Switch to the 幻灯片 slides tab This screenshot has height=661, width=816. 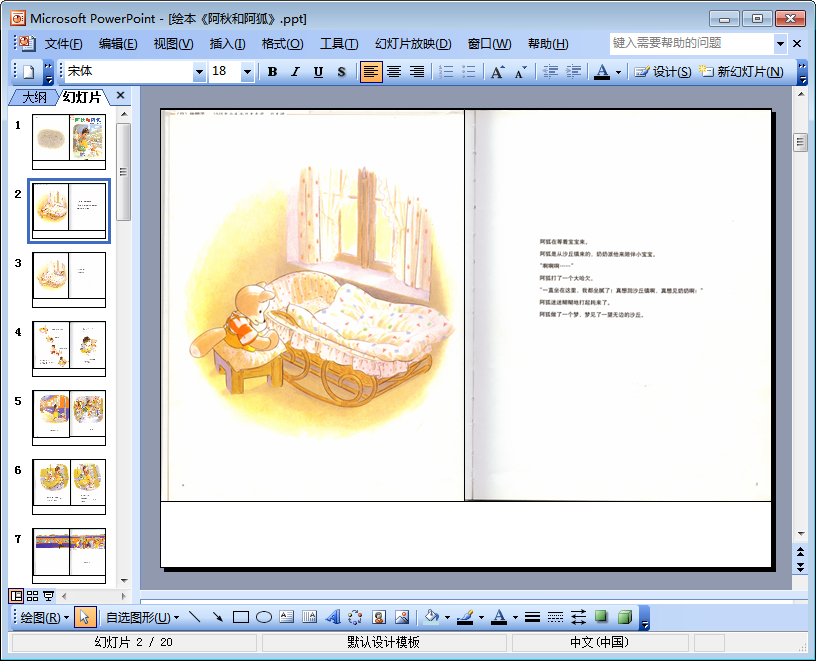point(82,97)
